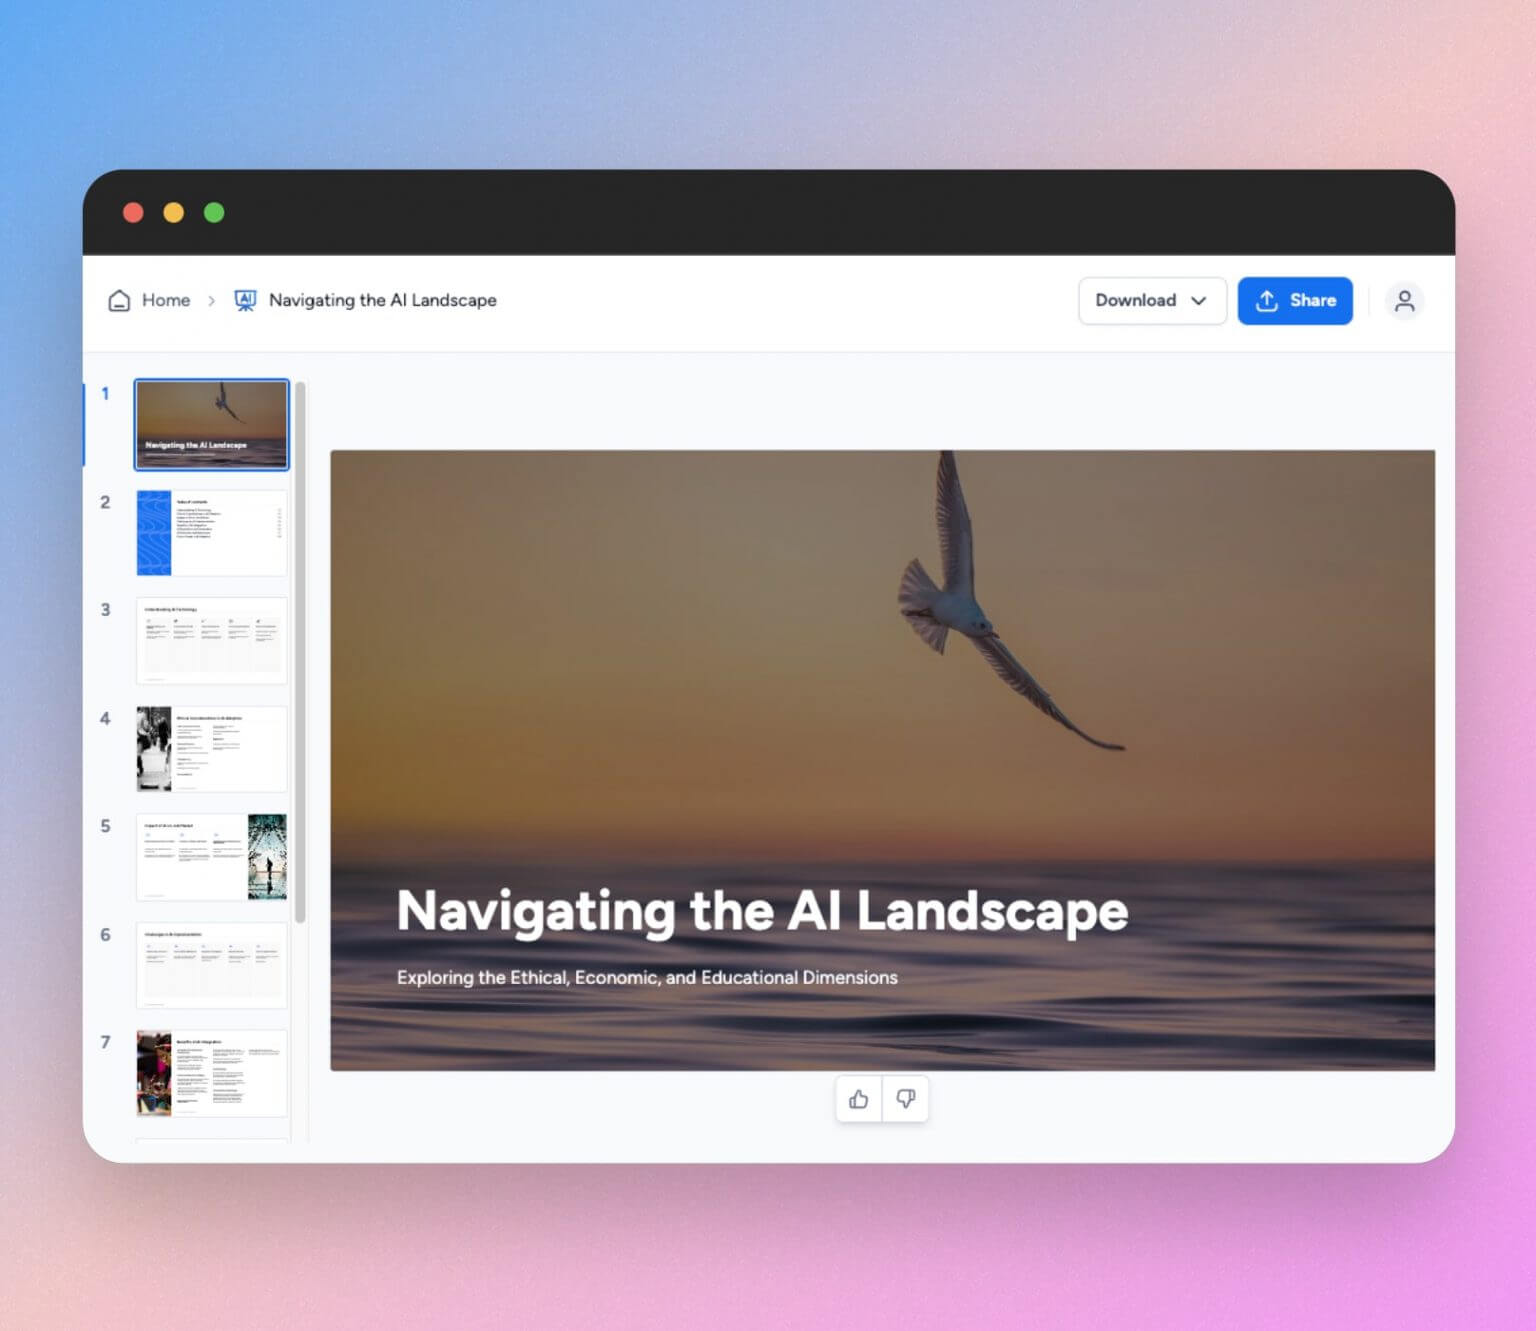Click 'Navigating the AI Landscape' in the breadcrumb
Image resolution: width=1536 pixels, height=1331 pixels.
tap(382, 300)
